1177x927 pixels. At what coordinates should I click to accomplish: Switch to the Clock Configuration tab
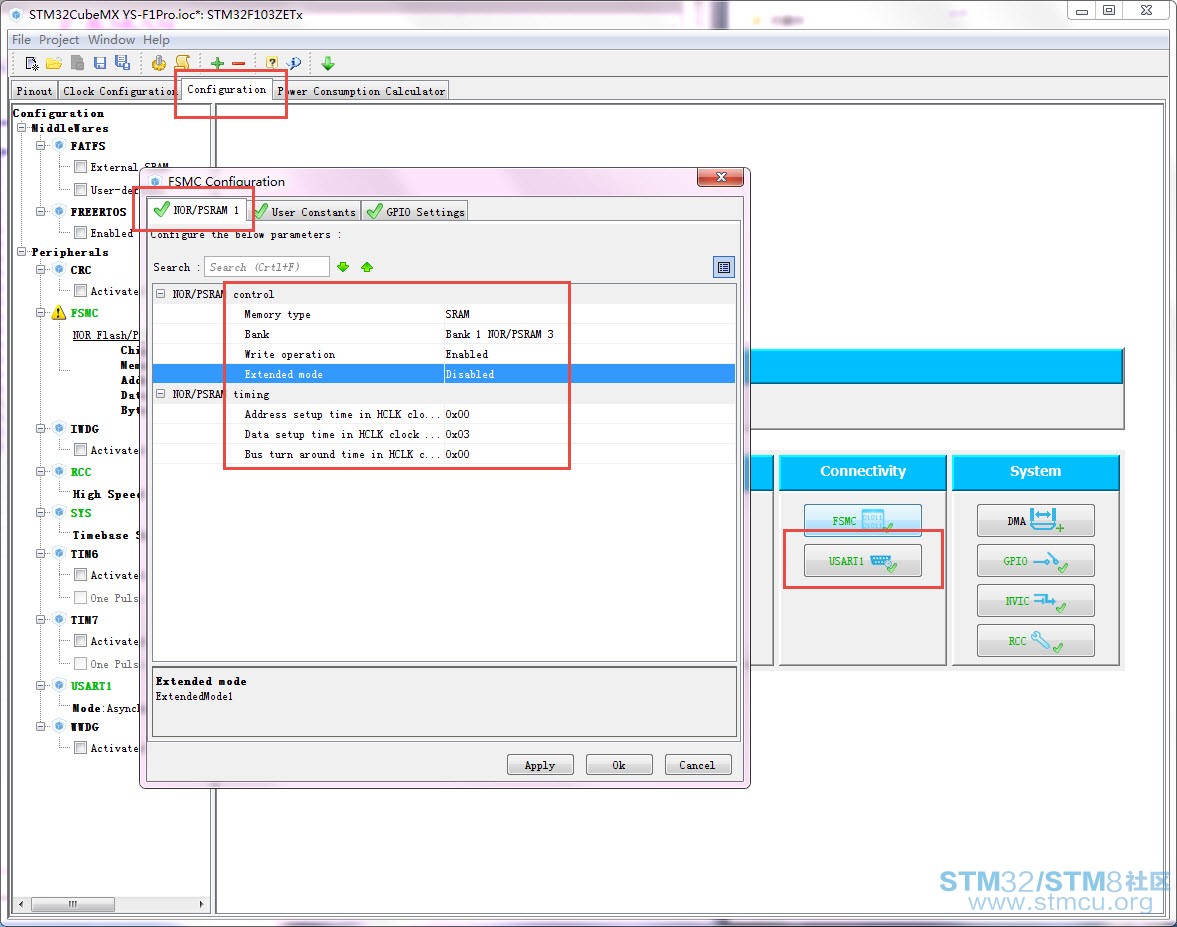pyautogui.click(x=119, y=91)
